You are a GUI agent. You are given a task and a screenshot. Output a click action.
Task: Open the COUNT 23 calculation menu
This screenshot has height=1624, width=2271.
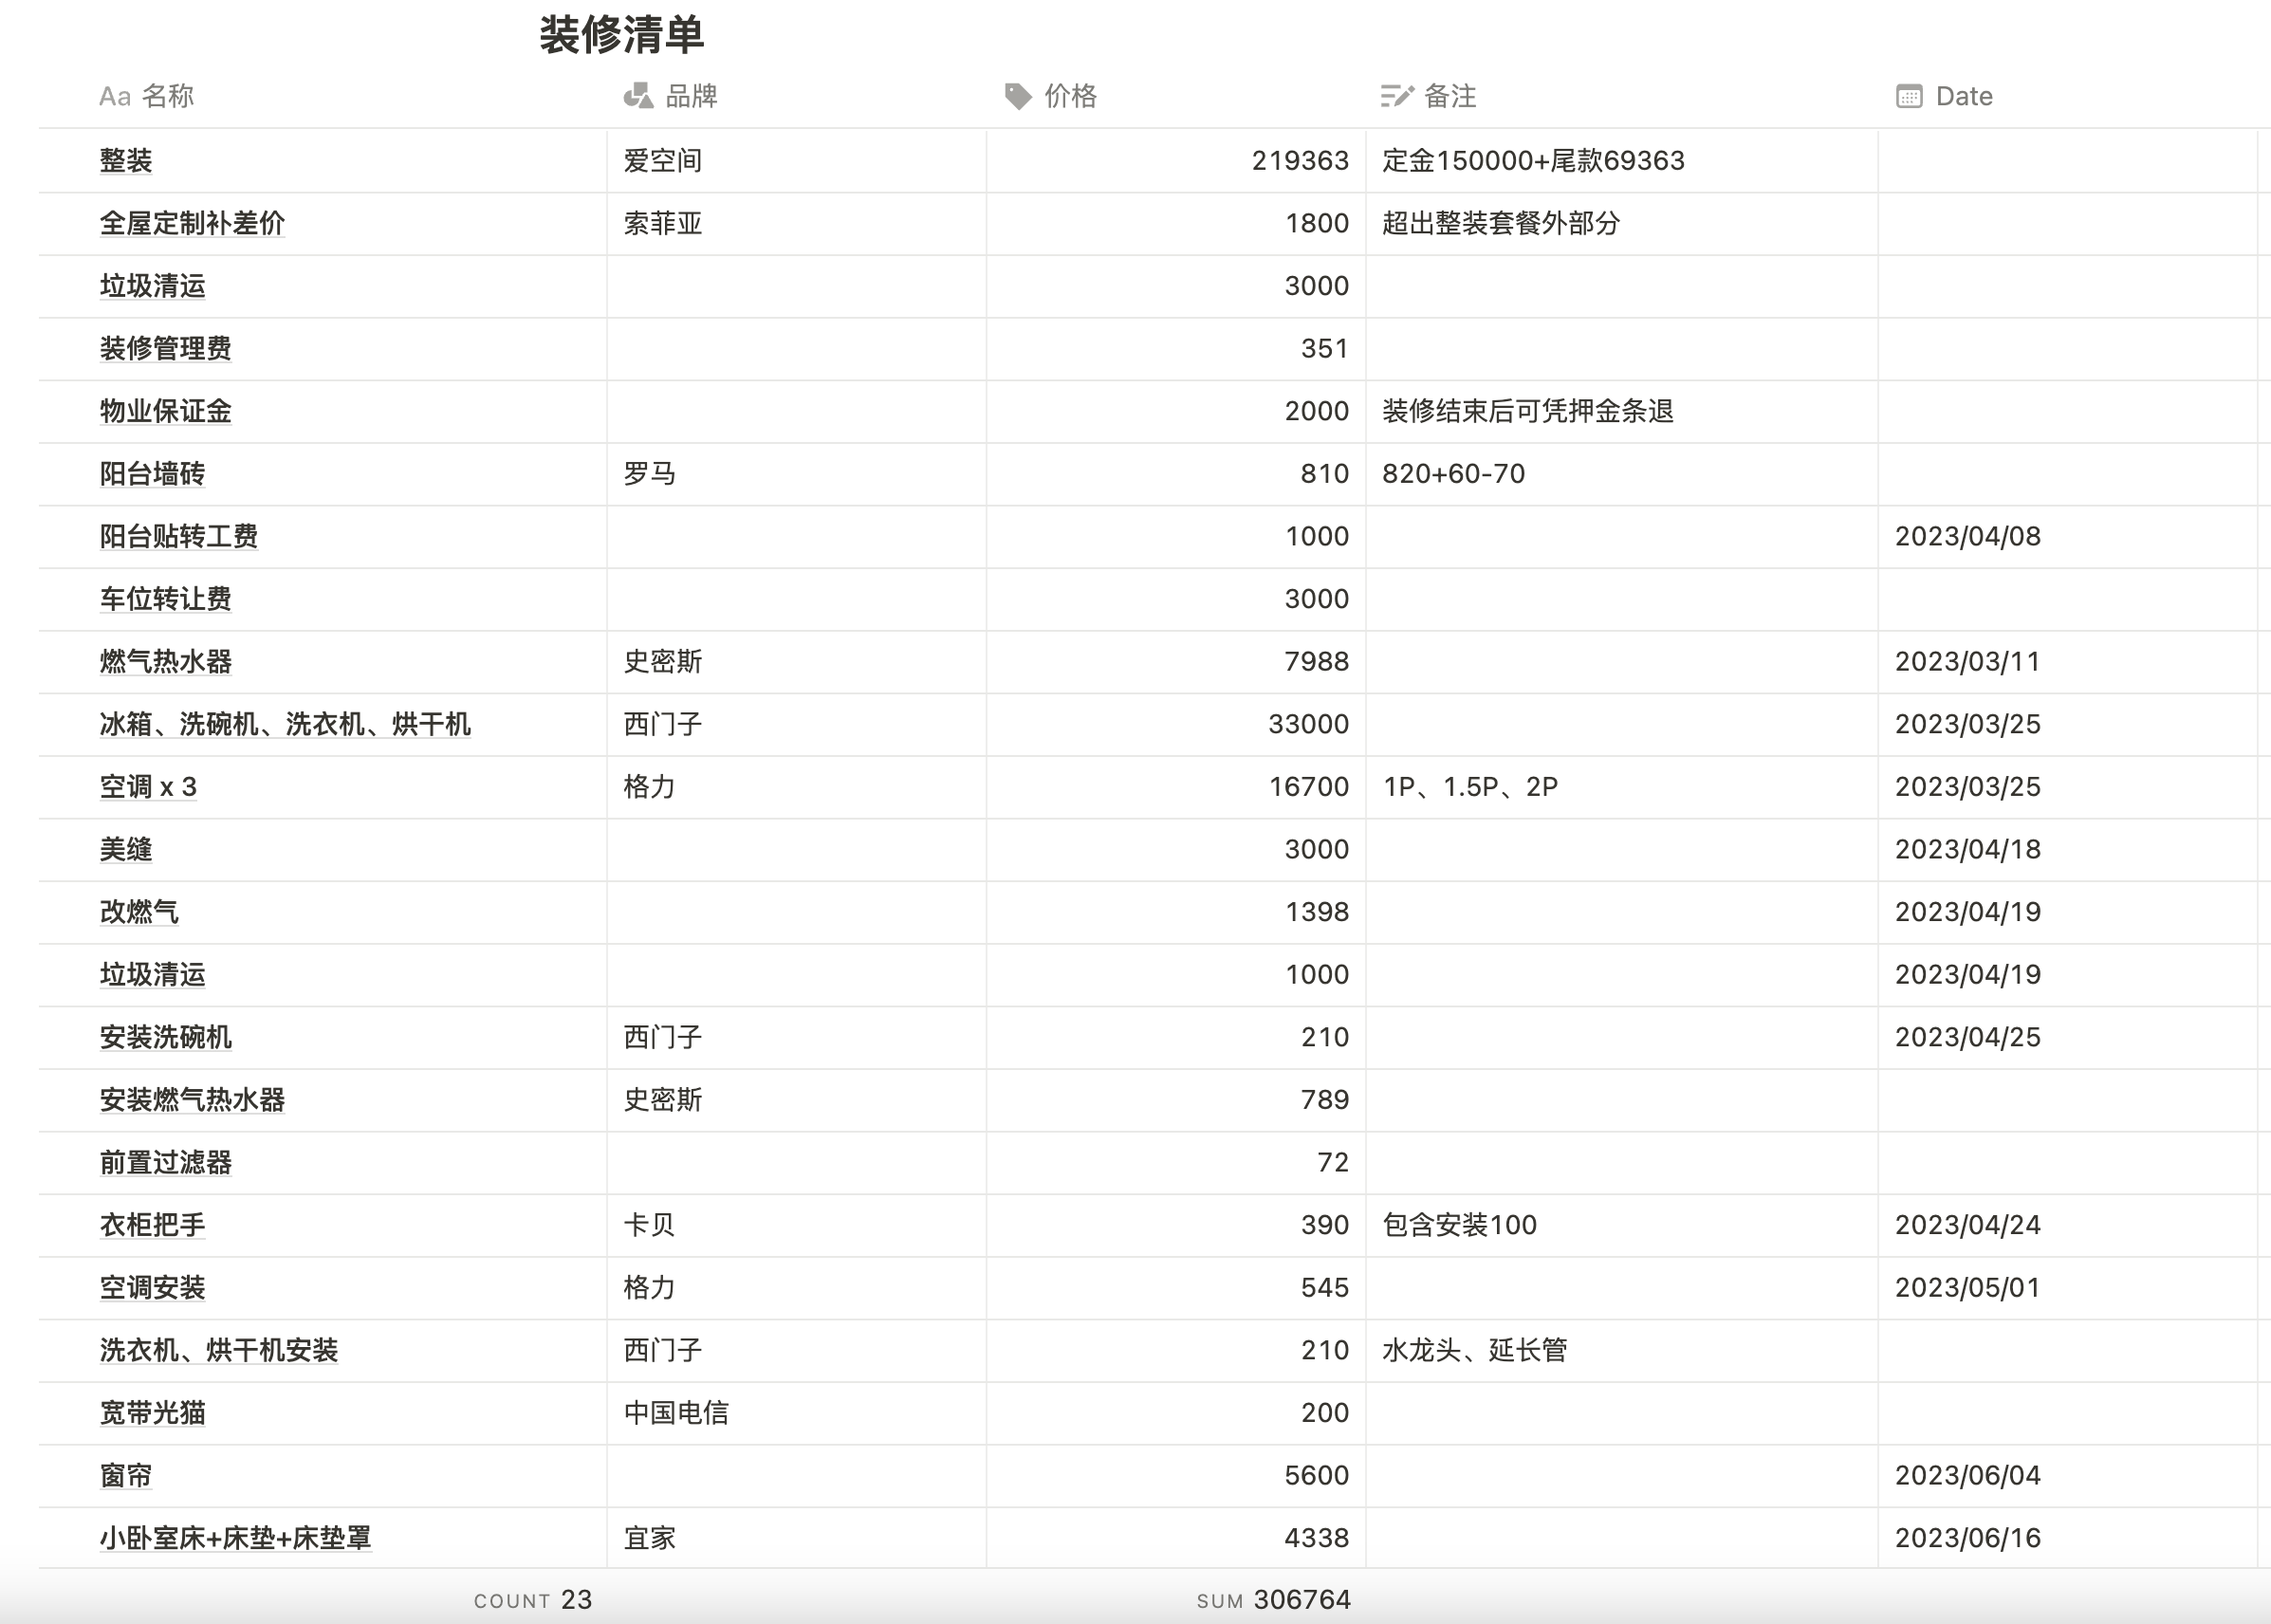pyautogui.click(x=532, y=1600)
